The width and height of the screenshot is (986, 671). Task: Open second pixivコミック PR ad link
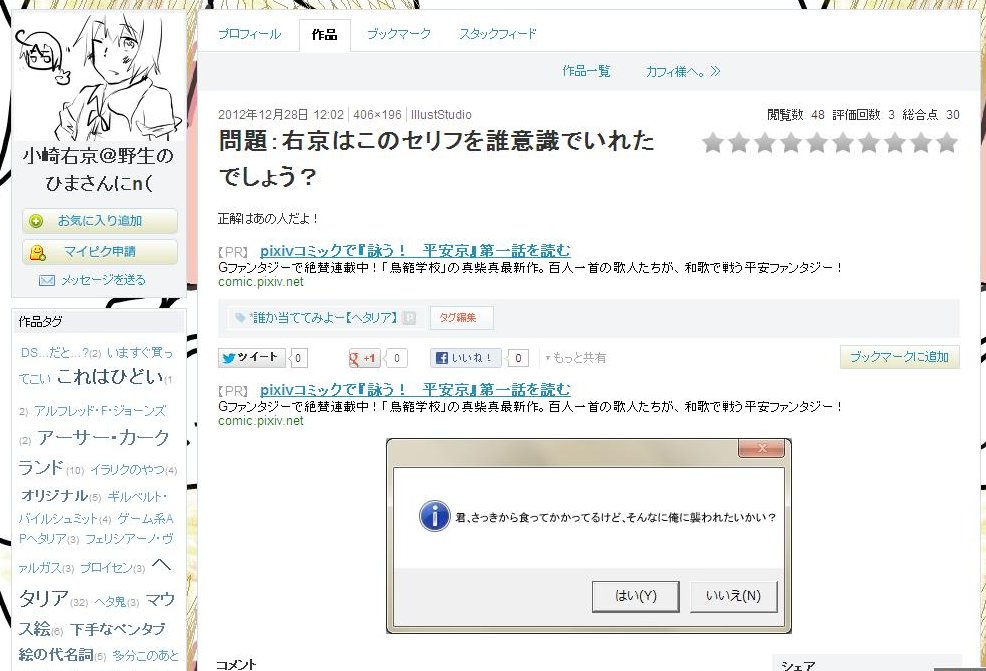point(415,390)
